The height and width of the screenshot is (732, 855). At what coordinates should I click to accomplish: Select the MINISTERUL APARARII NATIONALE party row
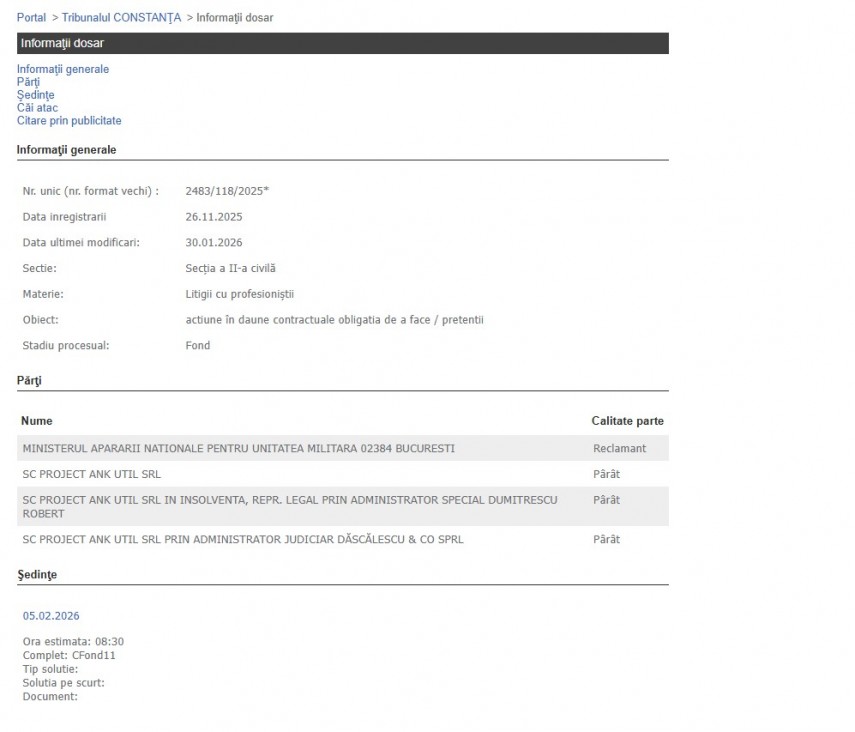tap(238, 449)
